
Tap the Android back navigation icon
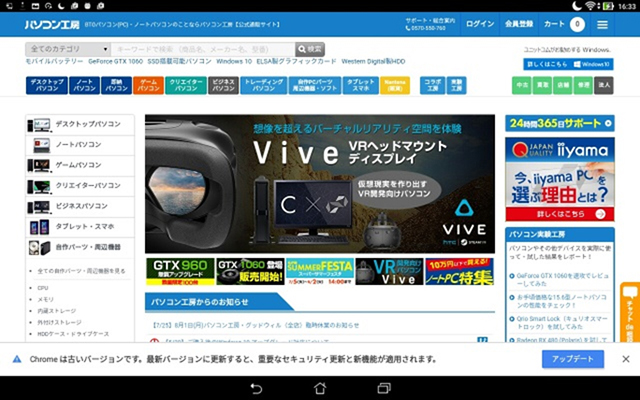256,388
